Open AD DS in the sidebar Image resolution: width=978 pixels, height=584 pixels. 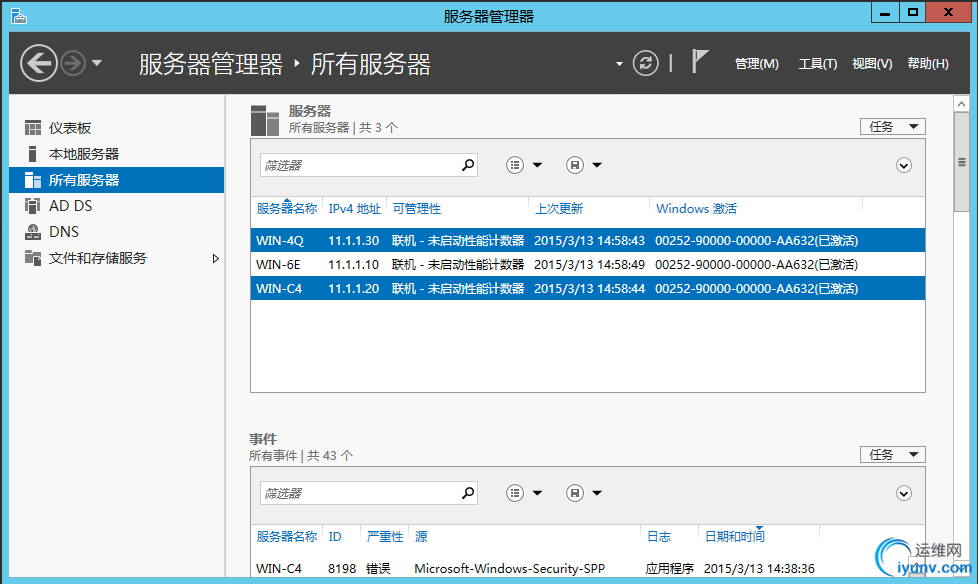pos(70,206)
